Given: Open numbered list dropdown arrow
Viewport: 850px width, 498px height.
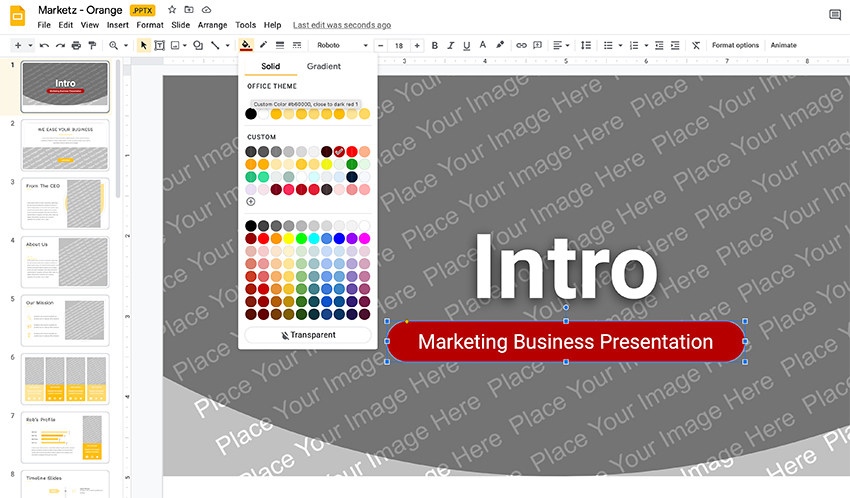Looking at the screenshot, I should pos(646,46).
